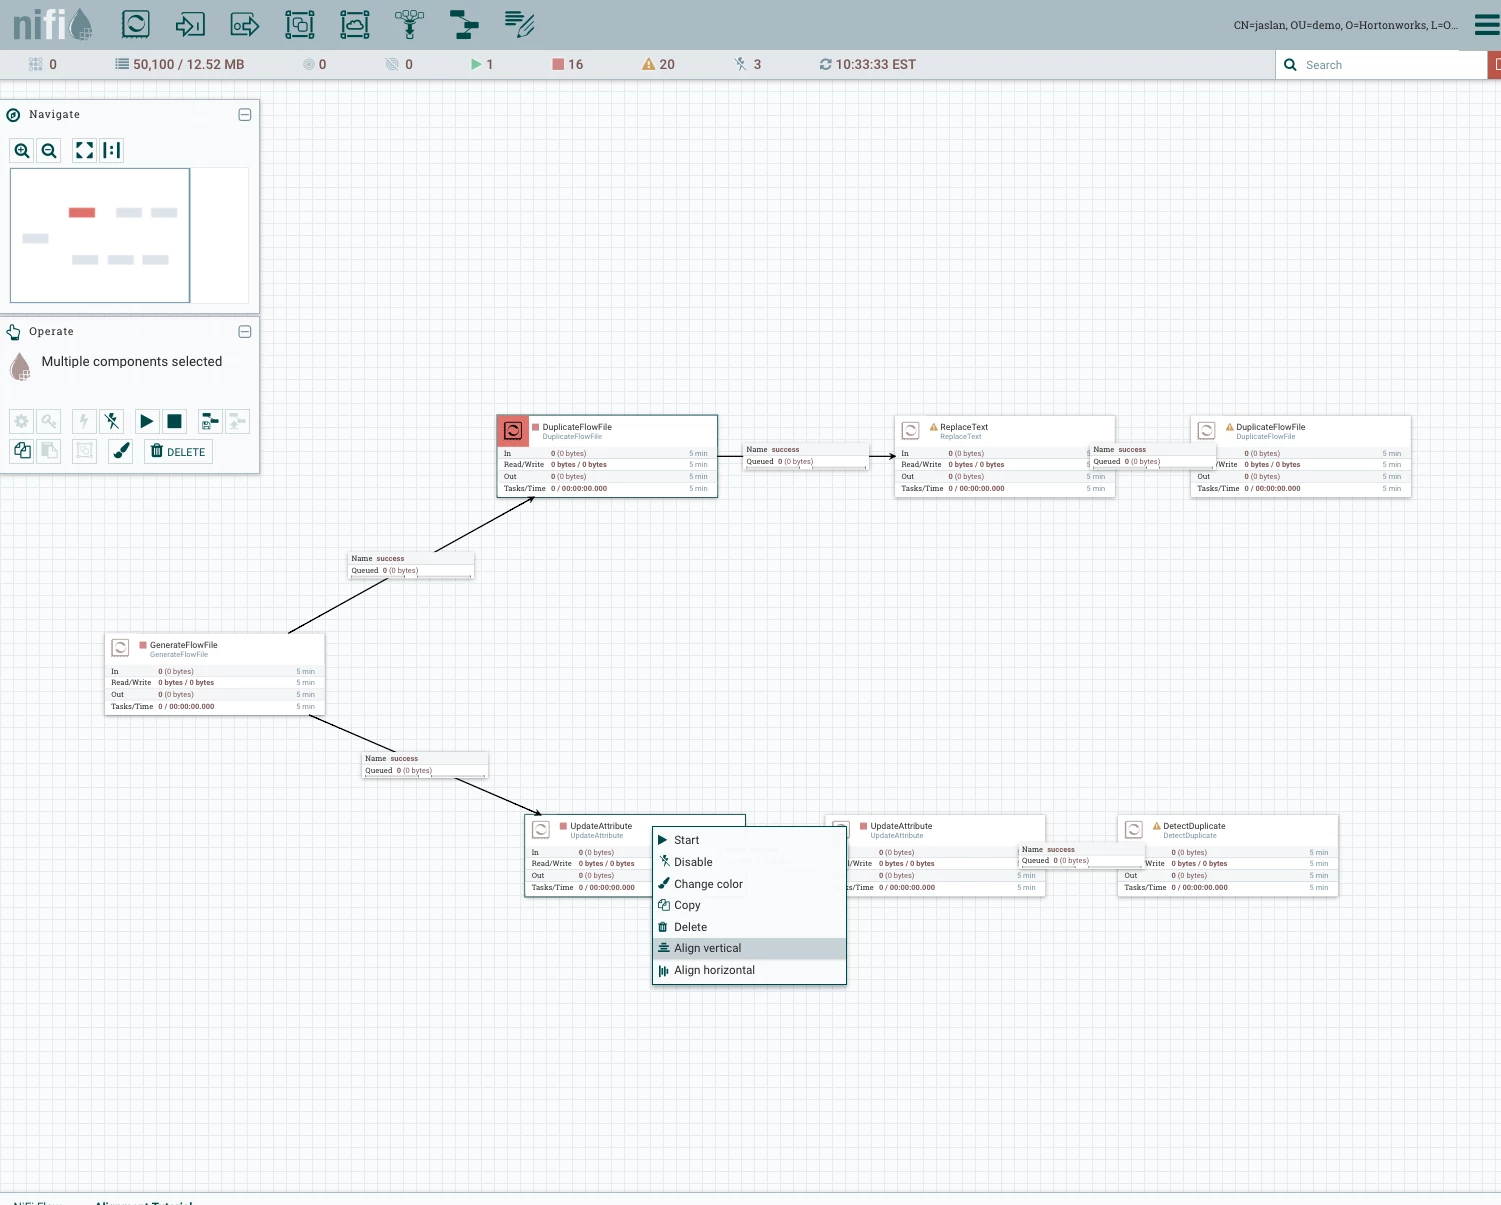
Task: Choose Start from the context menu
Action: coord(749,840)
